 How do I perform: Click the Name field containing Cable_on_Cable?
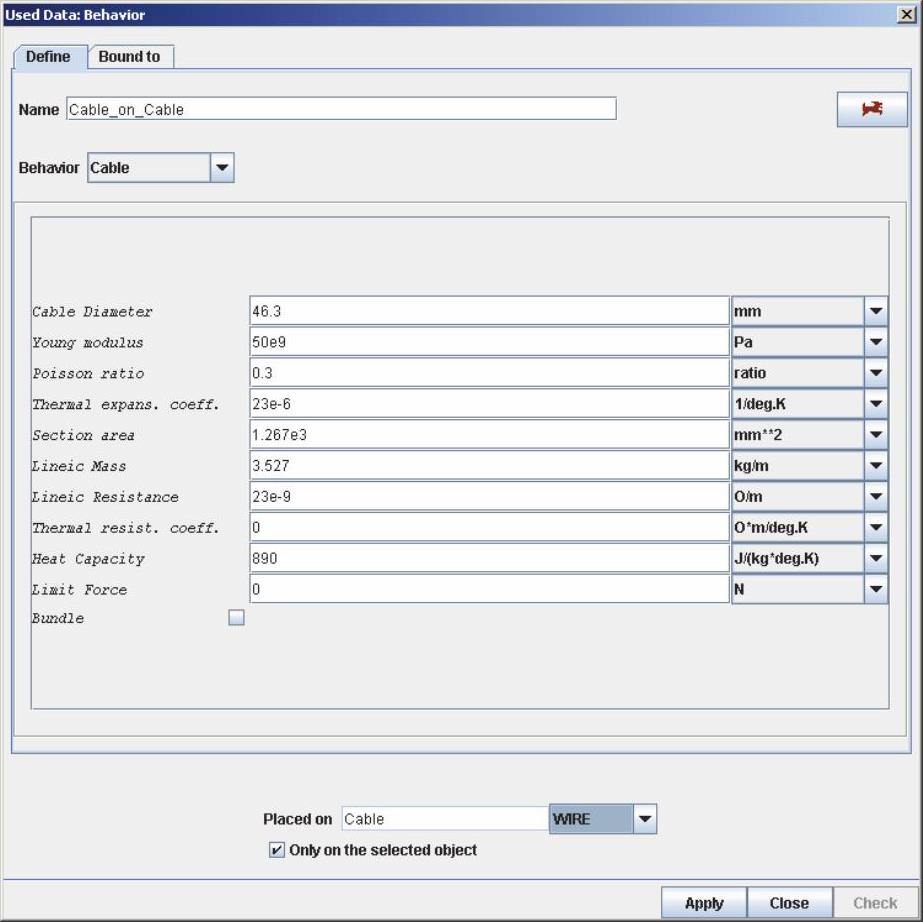(340, 110)
